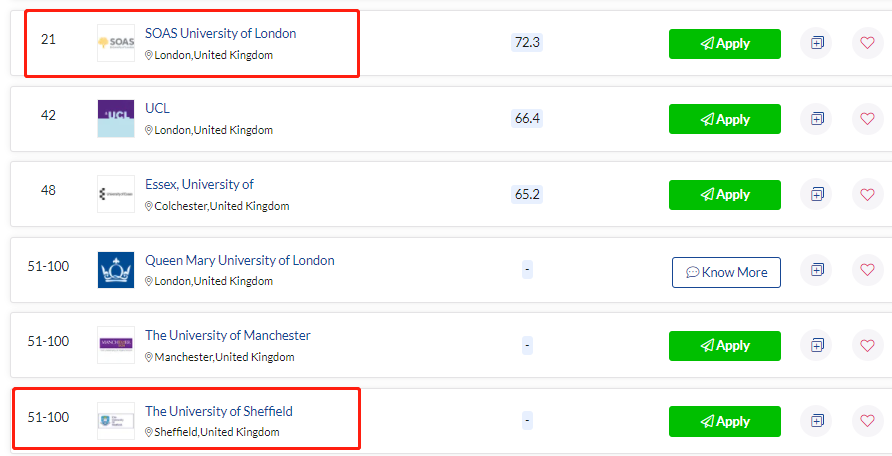Screen dimensions: 892x456
Task: Open Essex, University of link
Action: (199, 184)
